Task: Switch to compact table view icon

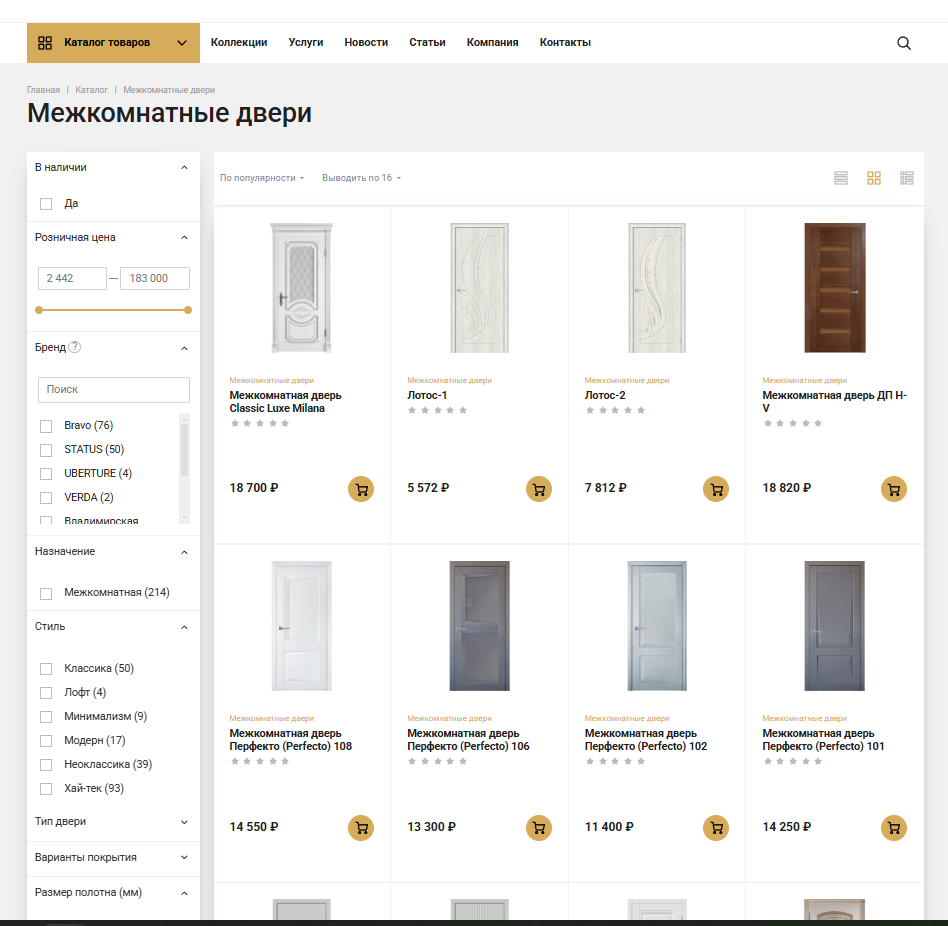Action: pyautogui.click(x=907, y=178)
